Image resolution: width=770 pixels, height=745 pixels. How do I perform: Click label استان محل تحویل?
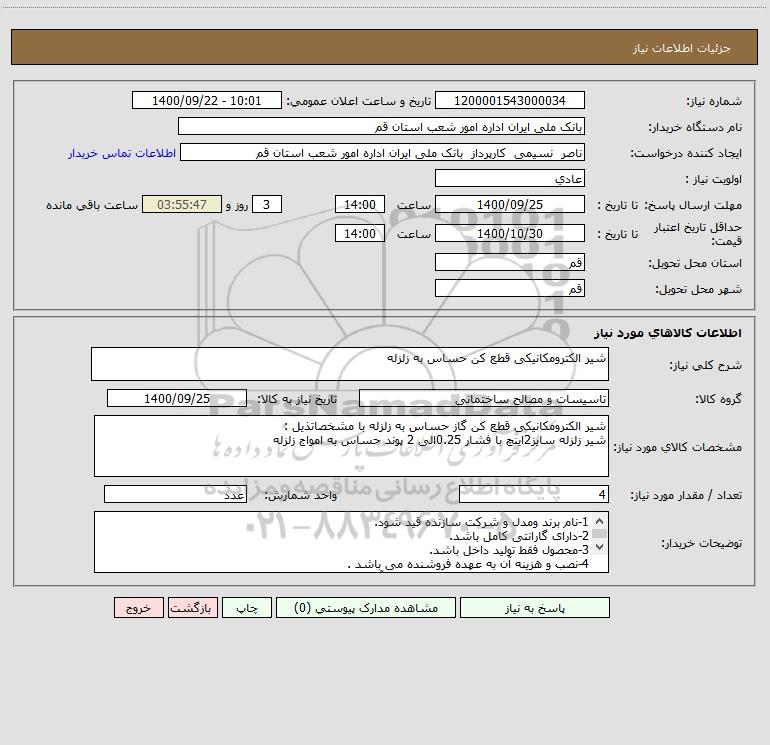tap(695, 263)
